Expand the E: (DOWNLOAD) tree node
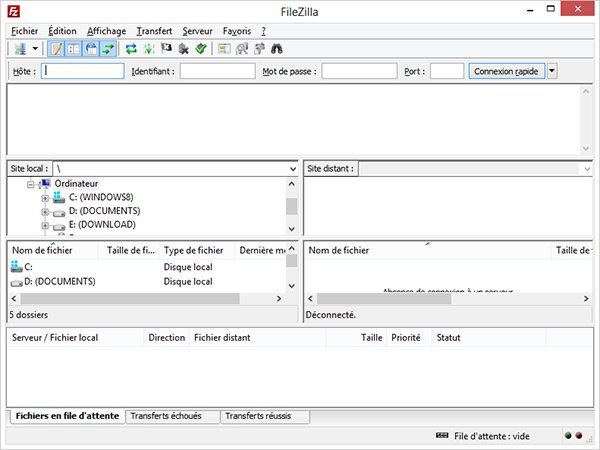The width and height of the screenshot is (600, 450). pos(45,225)
